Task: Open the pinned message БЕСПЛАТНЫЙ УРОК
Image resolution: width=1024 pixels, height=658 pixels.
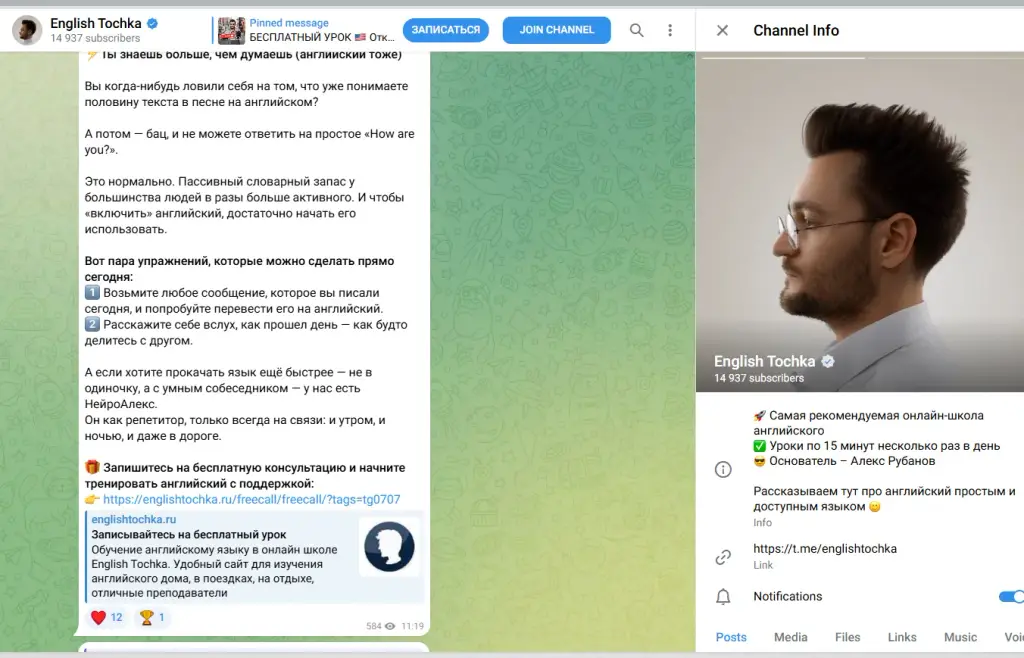Action: coord(306,30)
